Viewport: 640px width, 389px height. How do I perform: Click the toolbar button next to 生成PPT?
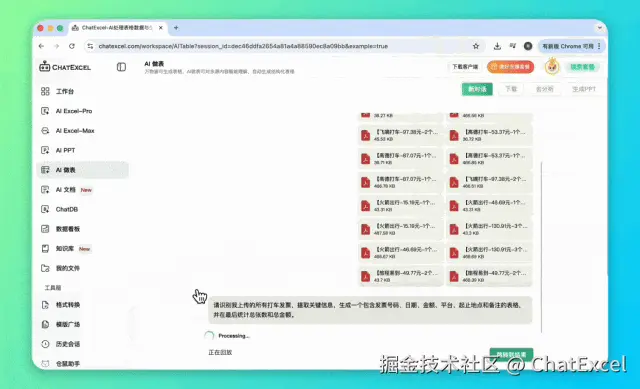pyautogui.click(x=544, y=89)
